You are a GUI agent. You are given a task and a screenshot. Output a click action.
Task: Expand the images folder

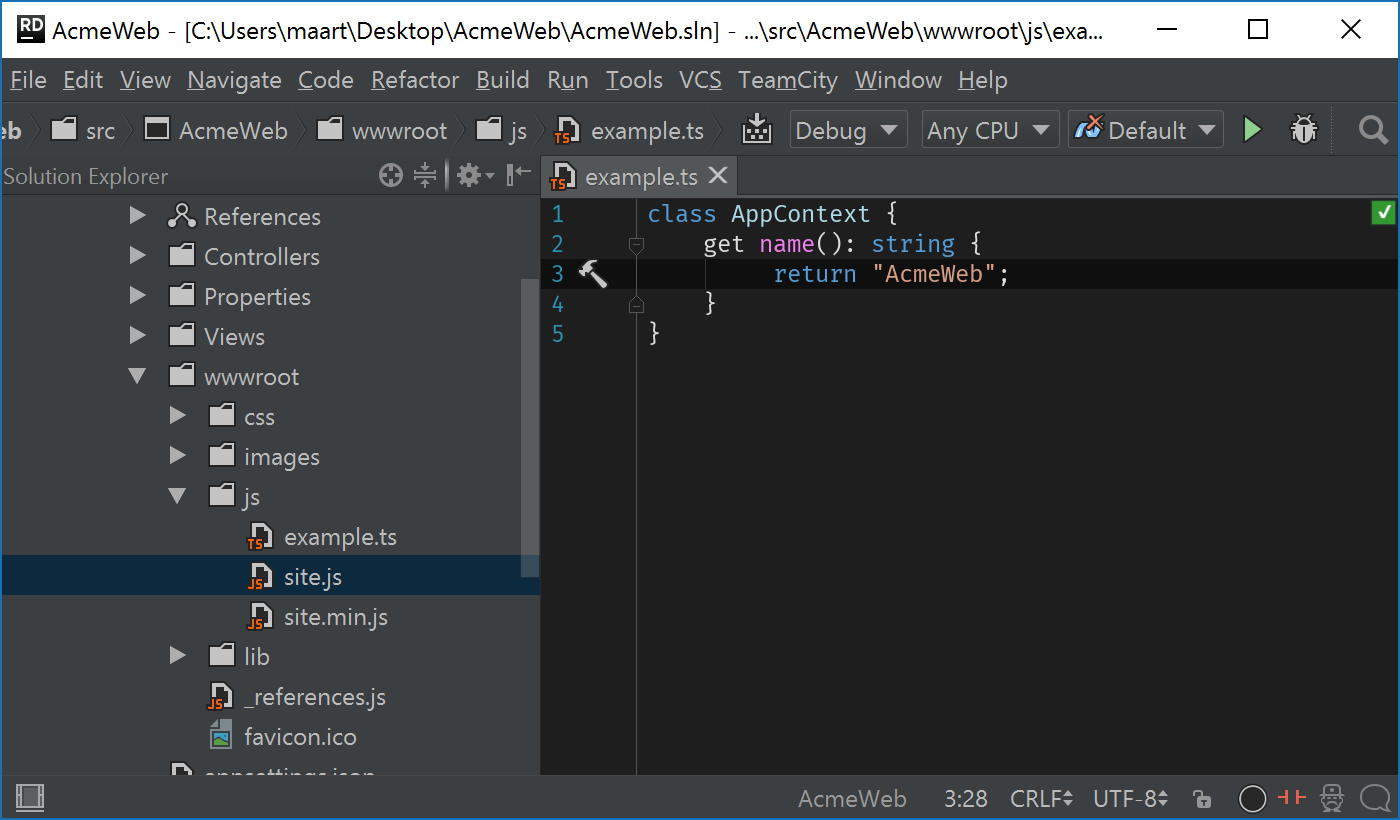(178, 456)
